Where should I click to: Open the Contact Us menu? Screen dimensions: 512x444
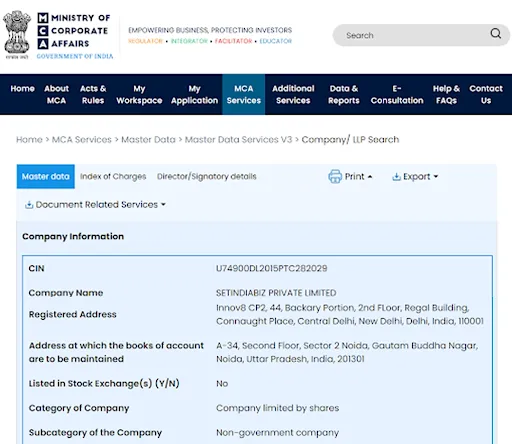pyautogui.click(x=486, y=94)
